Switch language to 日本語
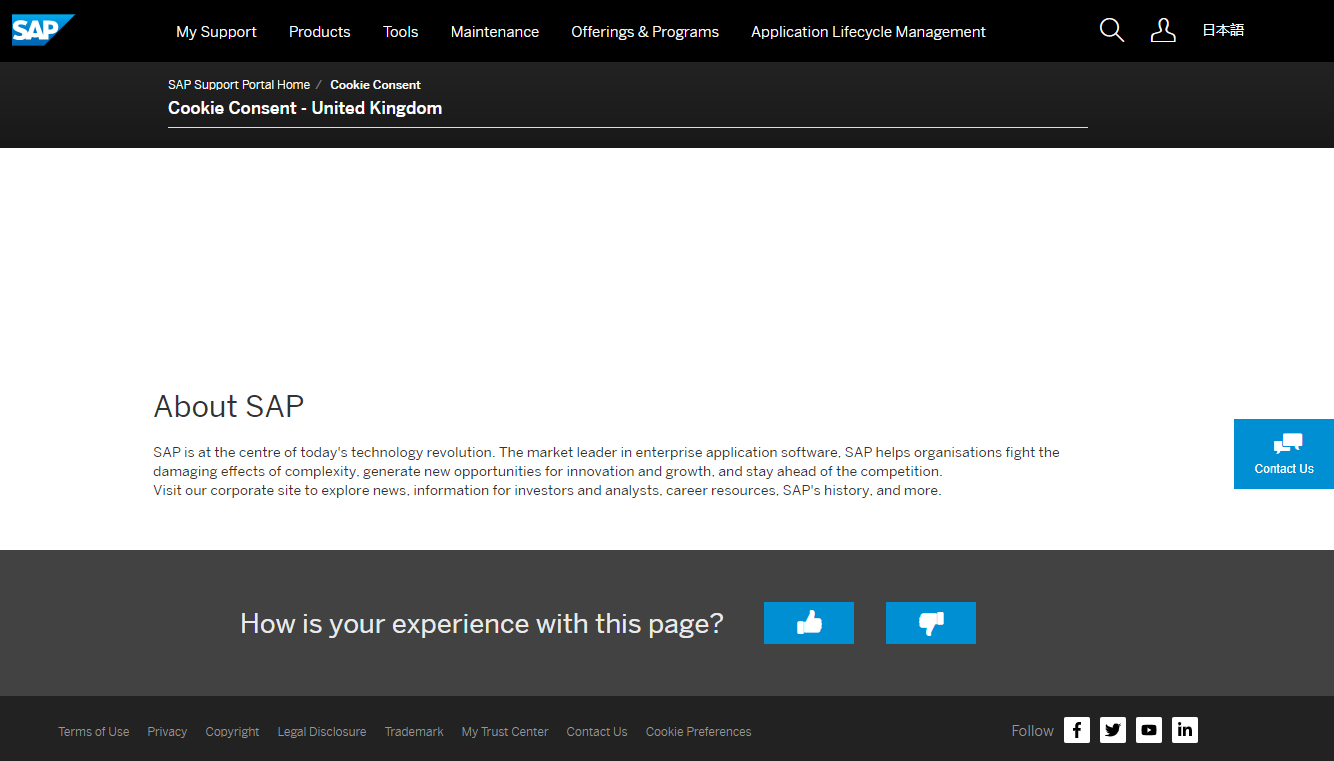 pos(1223,30)
